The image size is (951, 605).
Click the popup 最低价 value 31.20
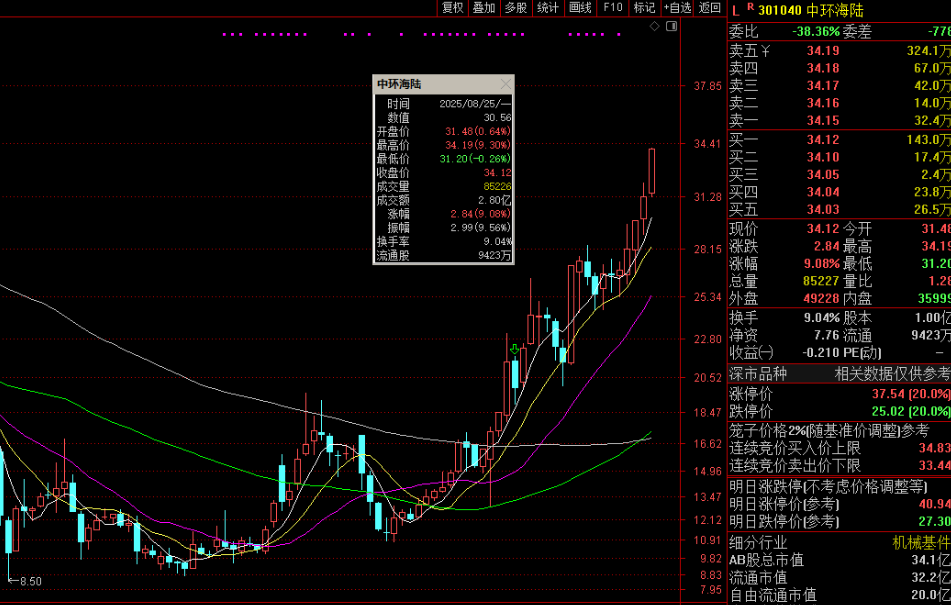click(476, 159)
